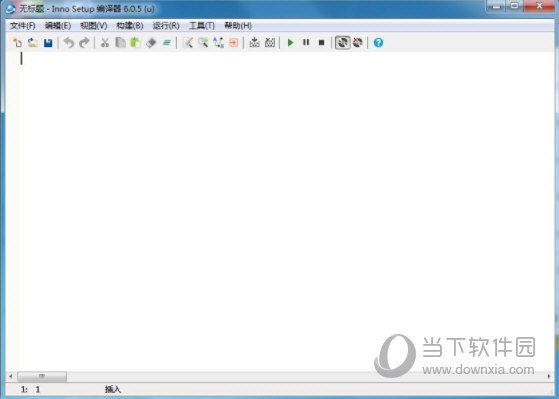Toggle the Setup run target

(343, 43)
